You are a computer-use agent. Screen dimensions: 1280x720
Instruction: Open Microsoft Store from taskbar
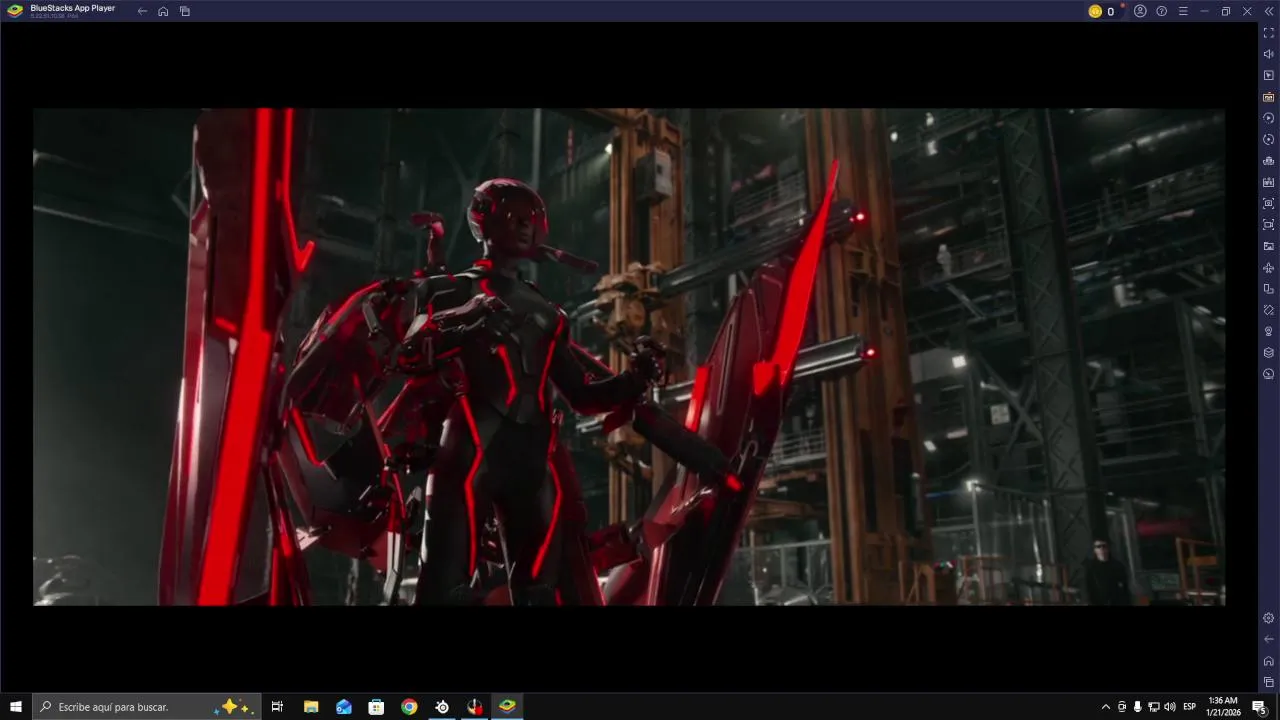pyautogui.click(x=376, y=707)
